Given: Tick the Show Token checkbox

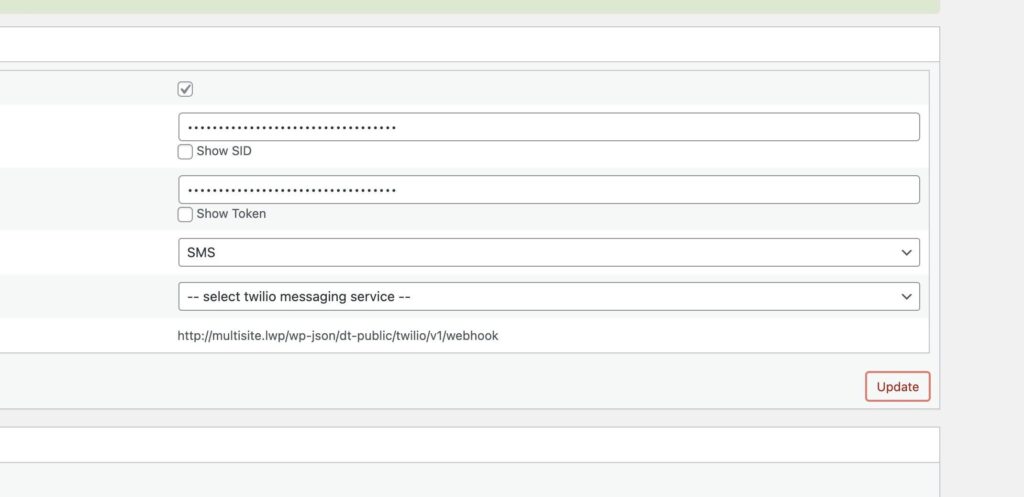Looking at the screenshot, I should tap(185, 214).
